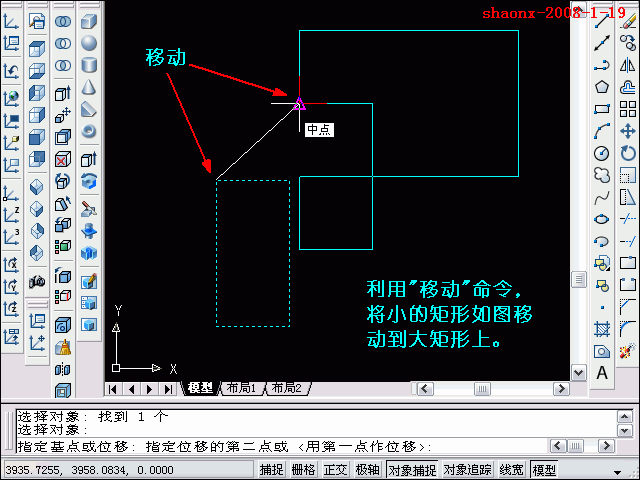
Task: Select the Rectangle draw tool
Action: [602, 109]
